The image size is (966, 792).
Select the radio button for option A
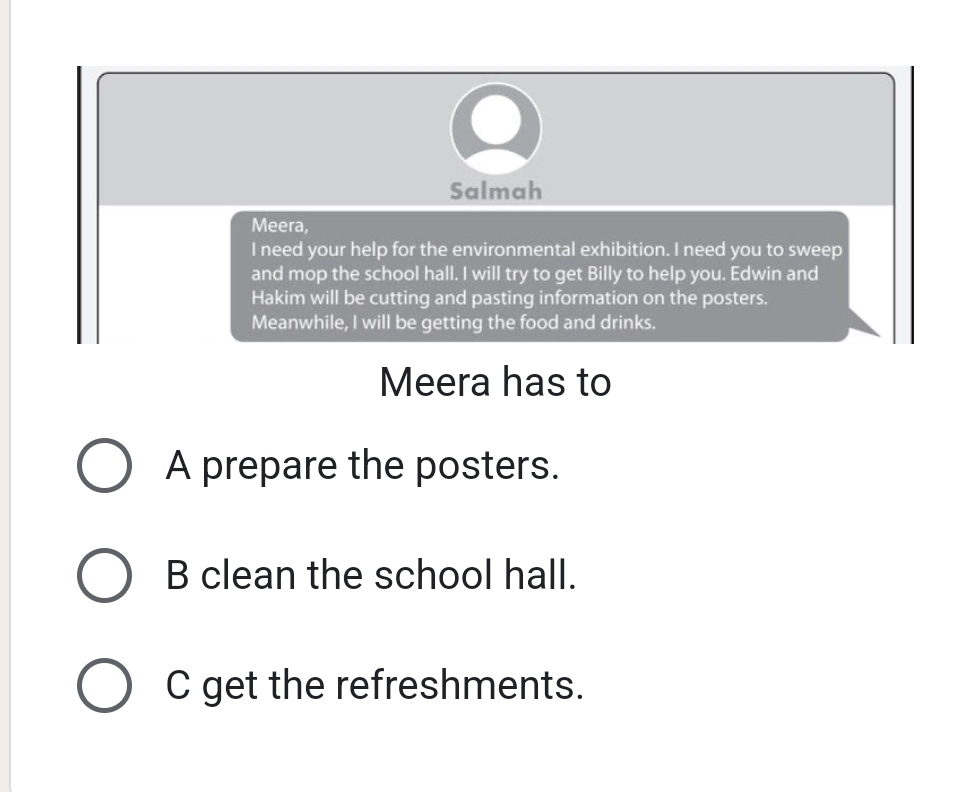104,468
